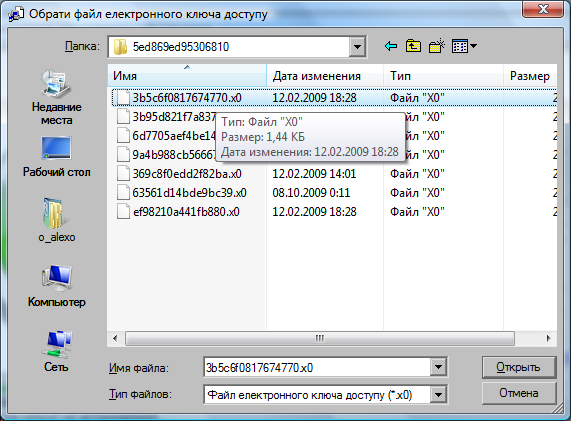Image resolution: width=571 pixels, height=421 pixels.
Task: Navigate up one folder level
Action: coord(413,46)
